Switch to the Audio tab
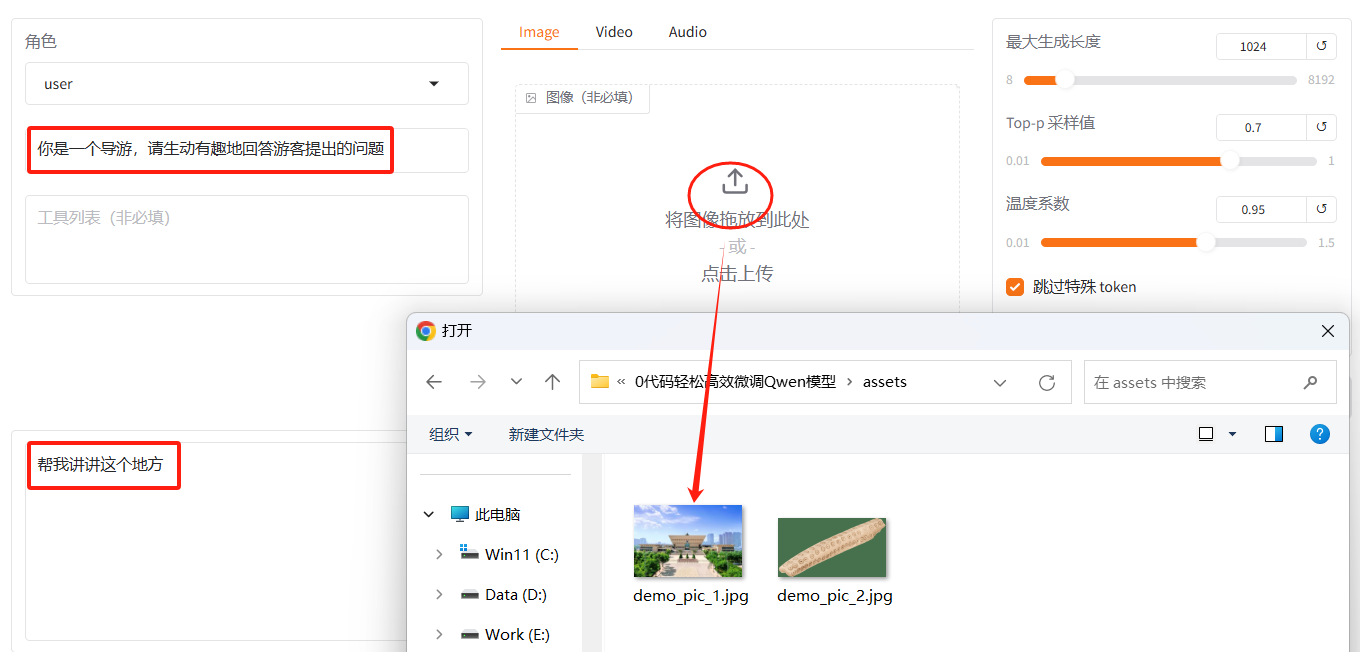Viewport: 1360px width, 652px height. 688,32
